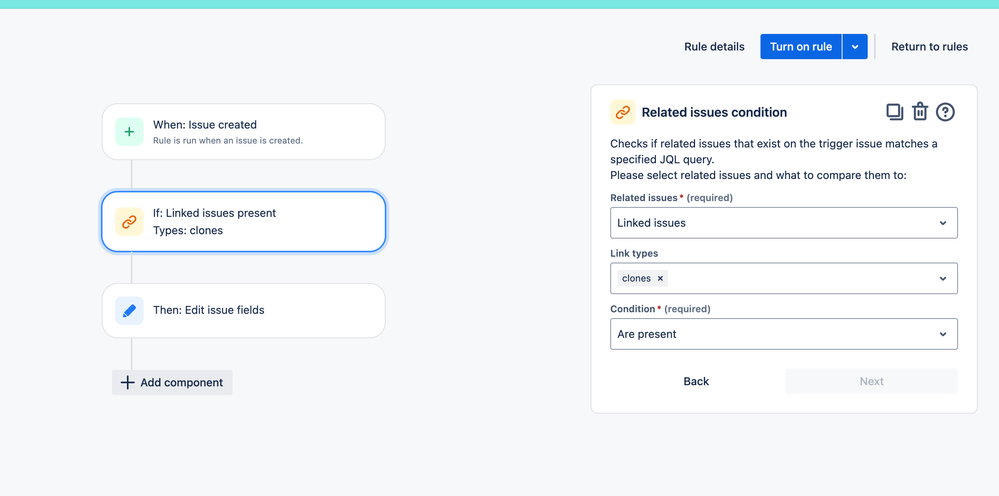Return to rules list

point(930,46)
